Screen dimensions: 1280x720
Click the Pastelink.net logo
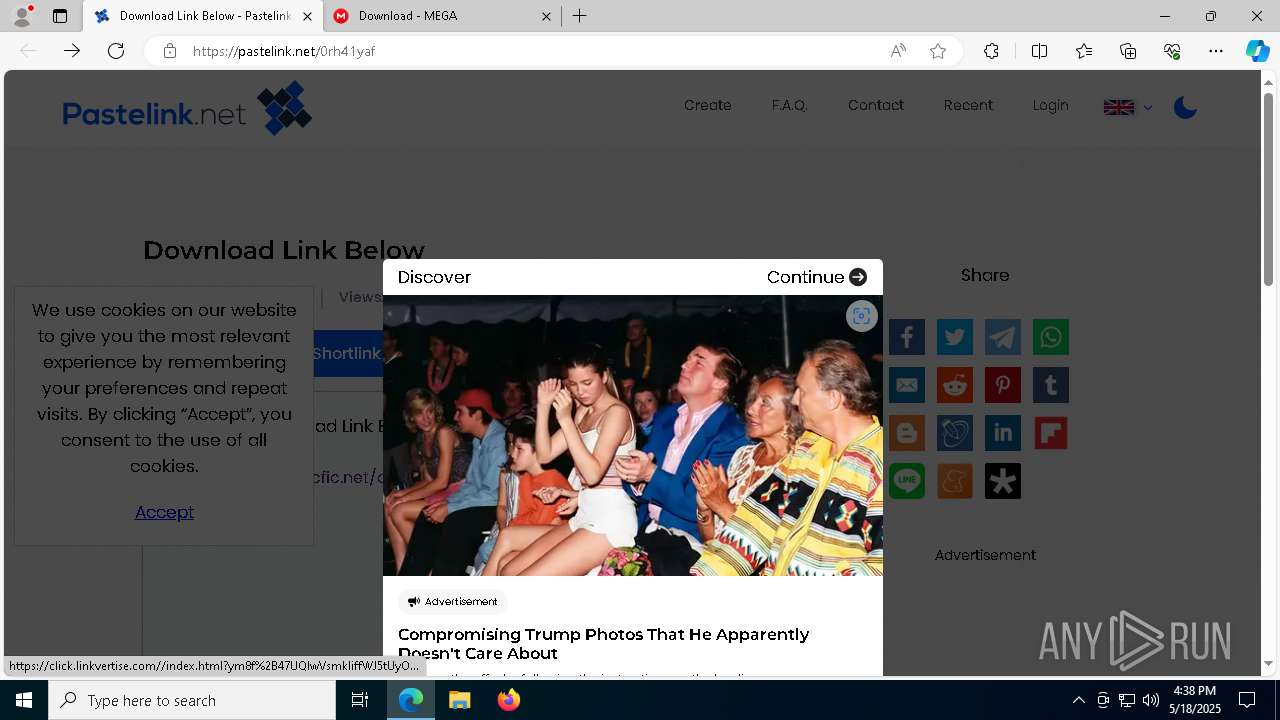point(187,109)
